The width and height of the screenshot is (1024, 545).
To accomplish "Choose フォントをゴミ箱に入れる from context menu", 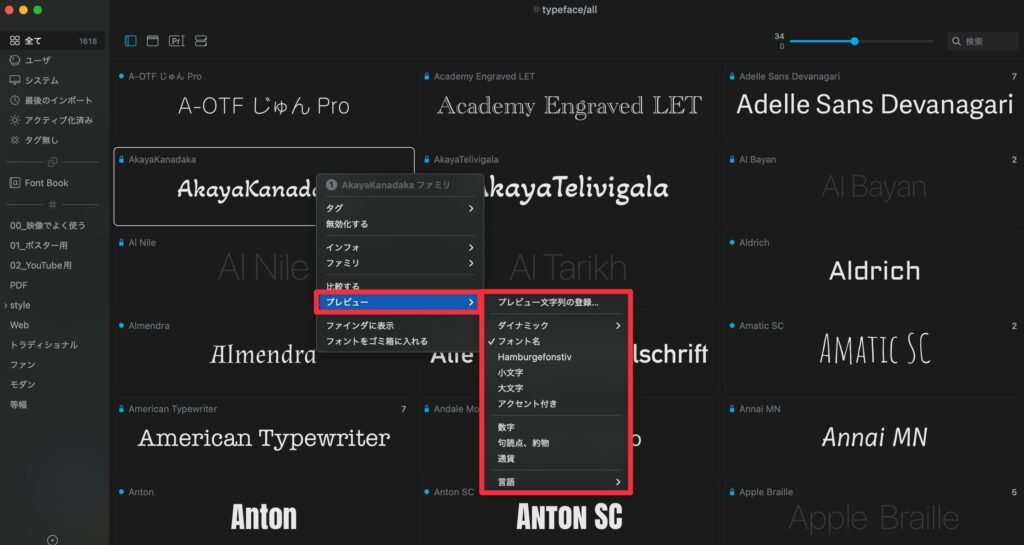I will 376,341.
